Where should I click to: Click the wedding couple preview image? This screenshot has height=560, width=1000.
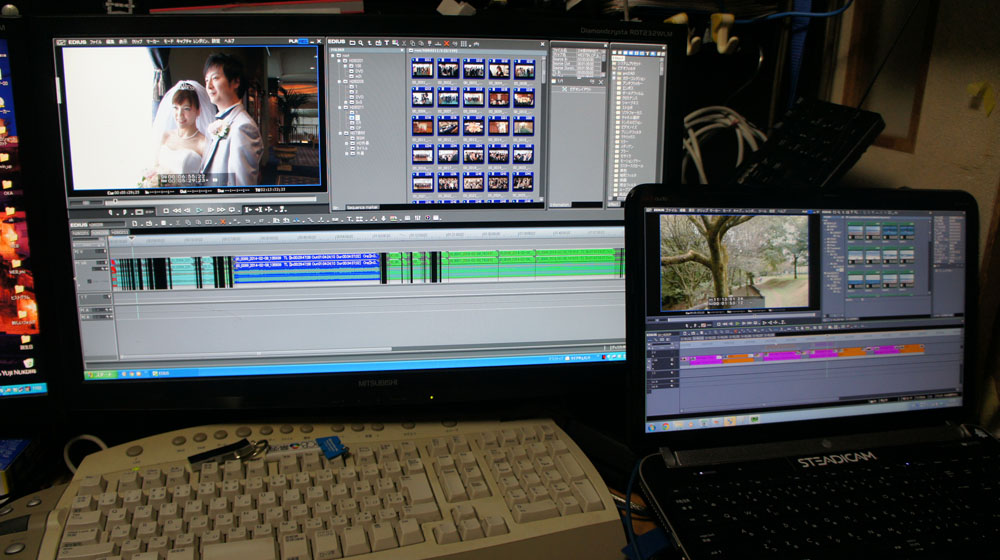point(191,117)
